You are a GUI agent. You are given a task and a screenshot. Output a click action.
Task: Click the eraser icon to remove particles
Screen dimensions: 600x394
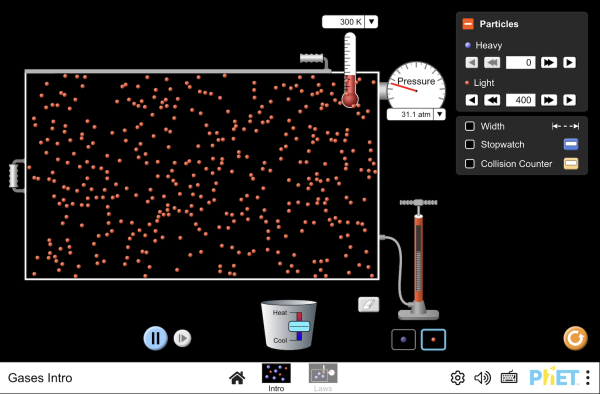point(368,304)
